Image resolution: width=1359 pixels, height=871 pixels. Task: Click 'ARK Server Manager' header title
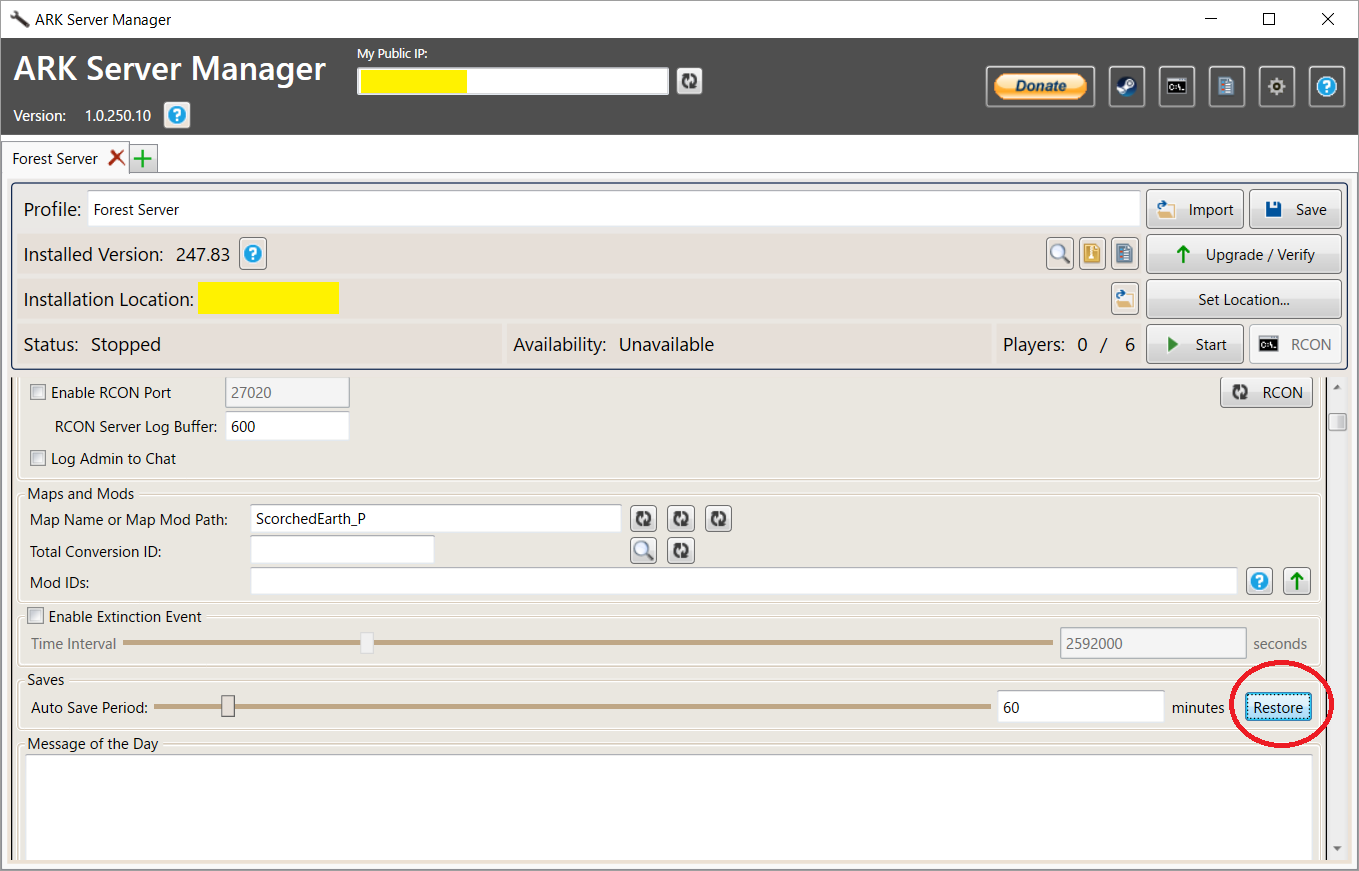[170, 68]
